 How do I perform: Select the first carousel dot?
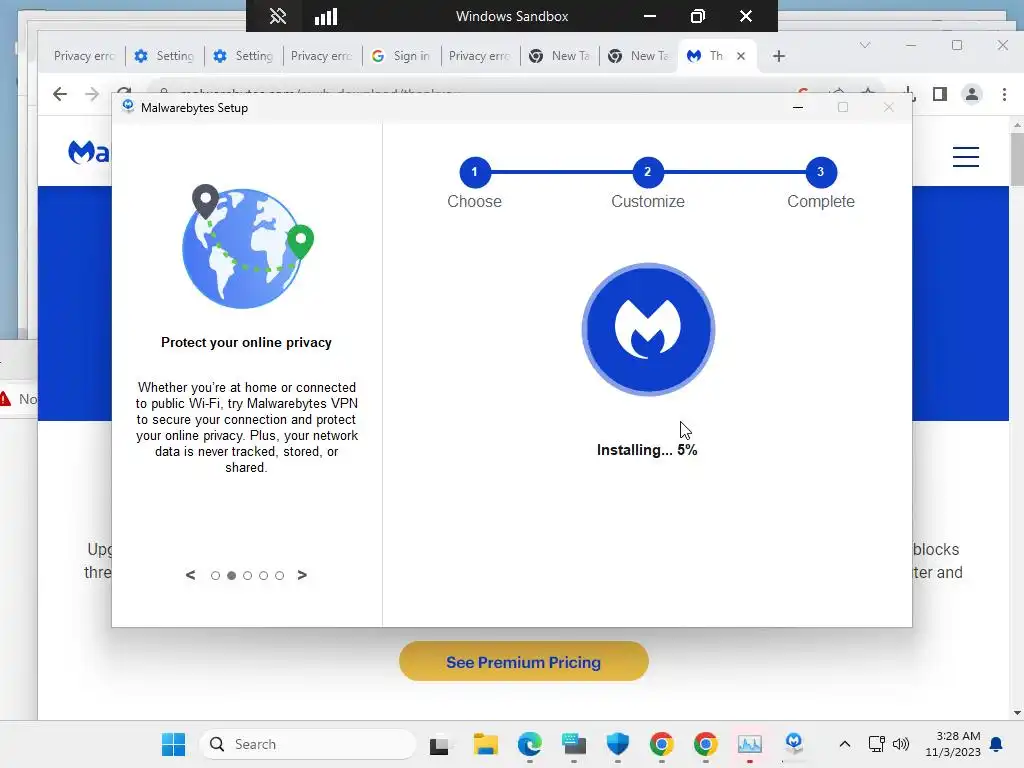216,575
